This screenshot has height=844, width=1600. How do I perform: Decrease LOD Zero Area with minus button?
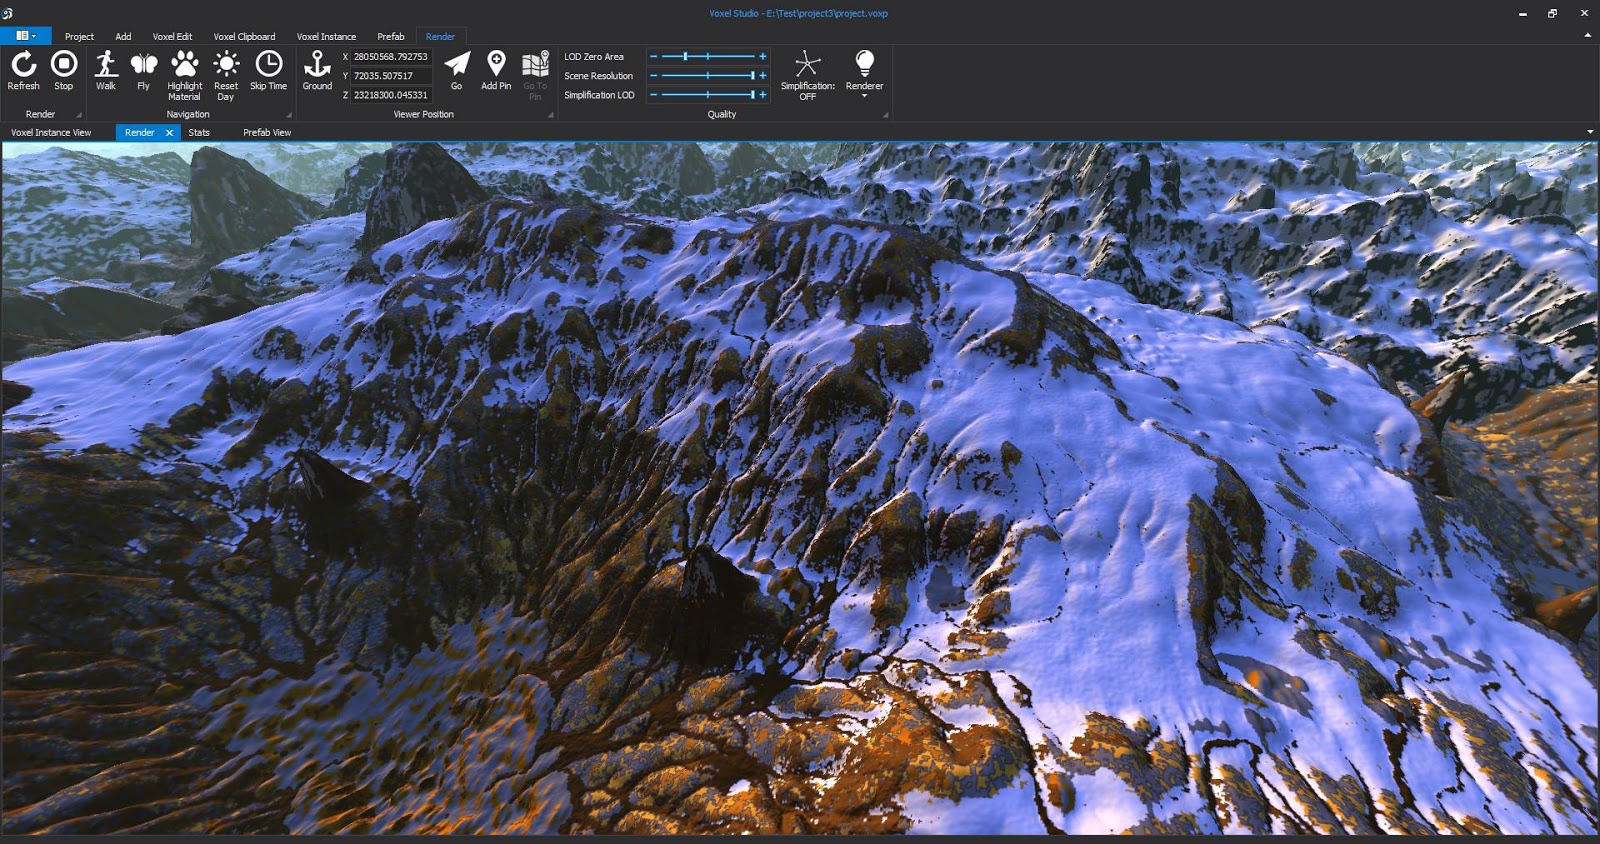653,57
